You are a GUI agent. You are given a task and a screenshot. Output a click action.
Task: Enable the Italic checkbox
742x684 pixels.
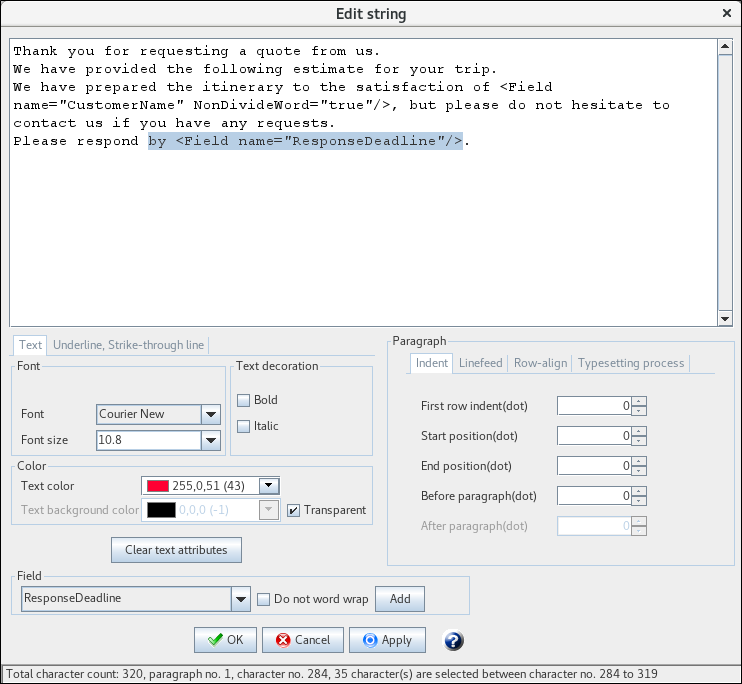click(243, 426)
